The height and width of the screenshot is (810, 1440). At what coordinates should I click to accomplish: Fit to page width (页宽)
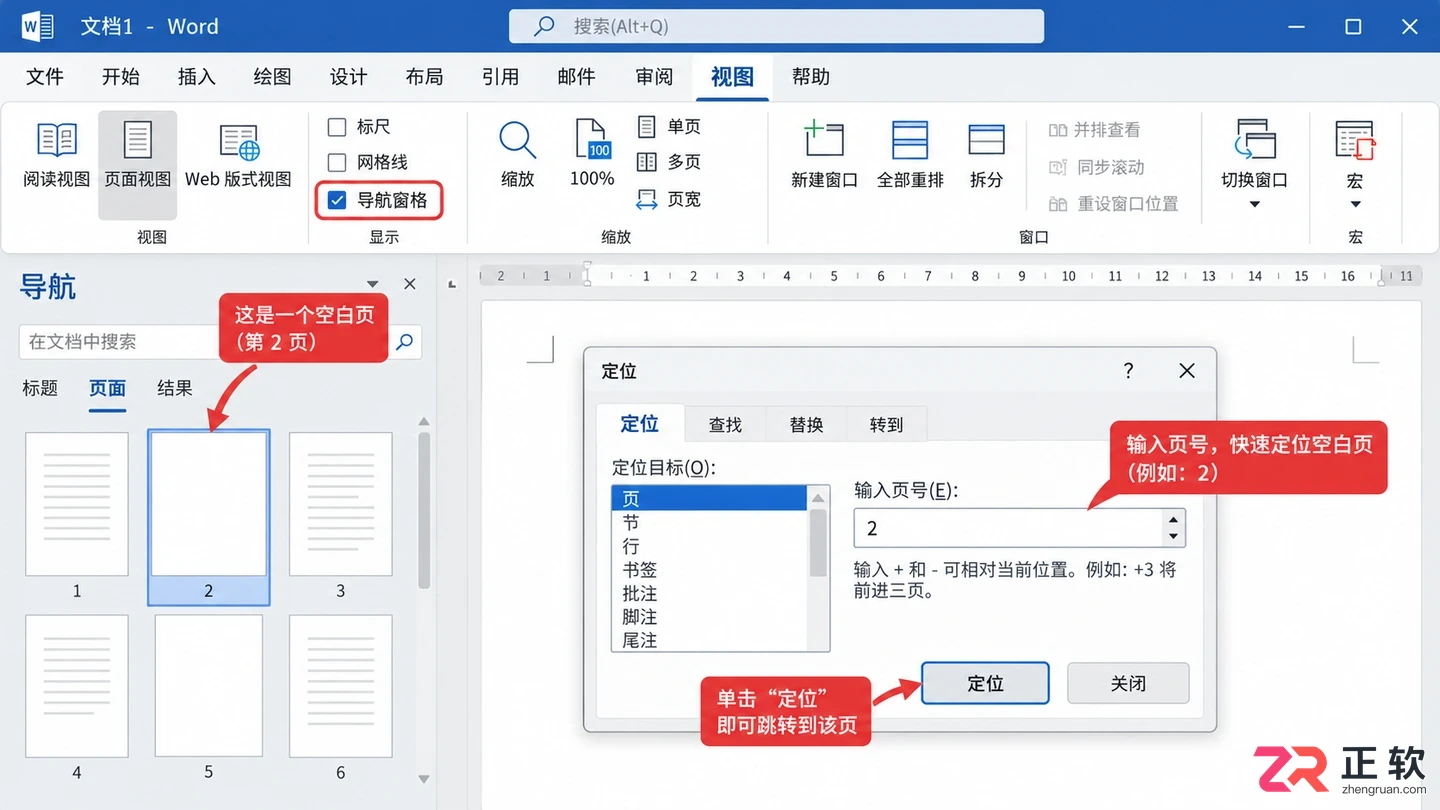(669, 199)
